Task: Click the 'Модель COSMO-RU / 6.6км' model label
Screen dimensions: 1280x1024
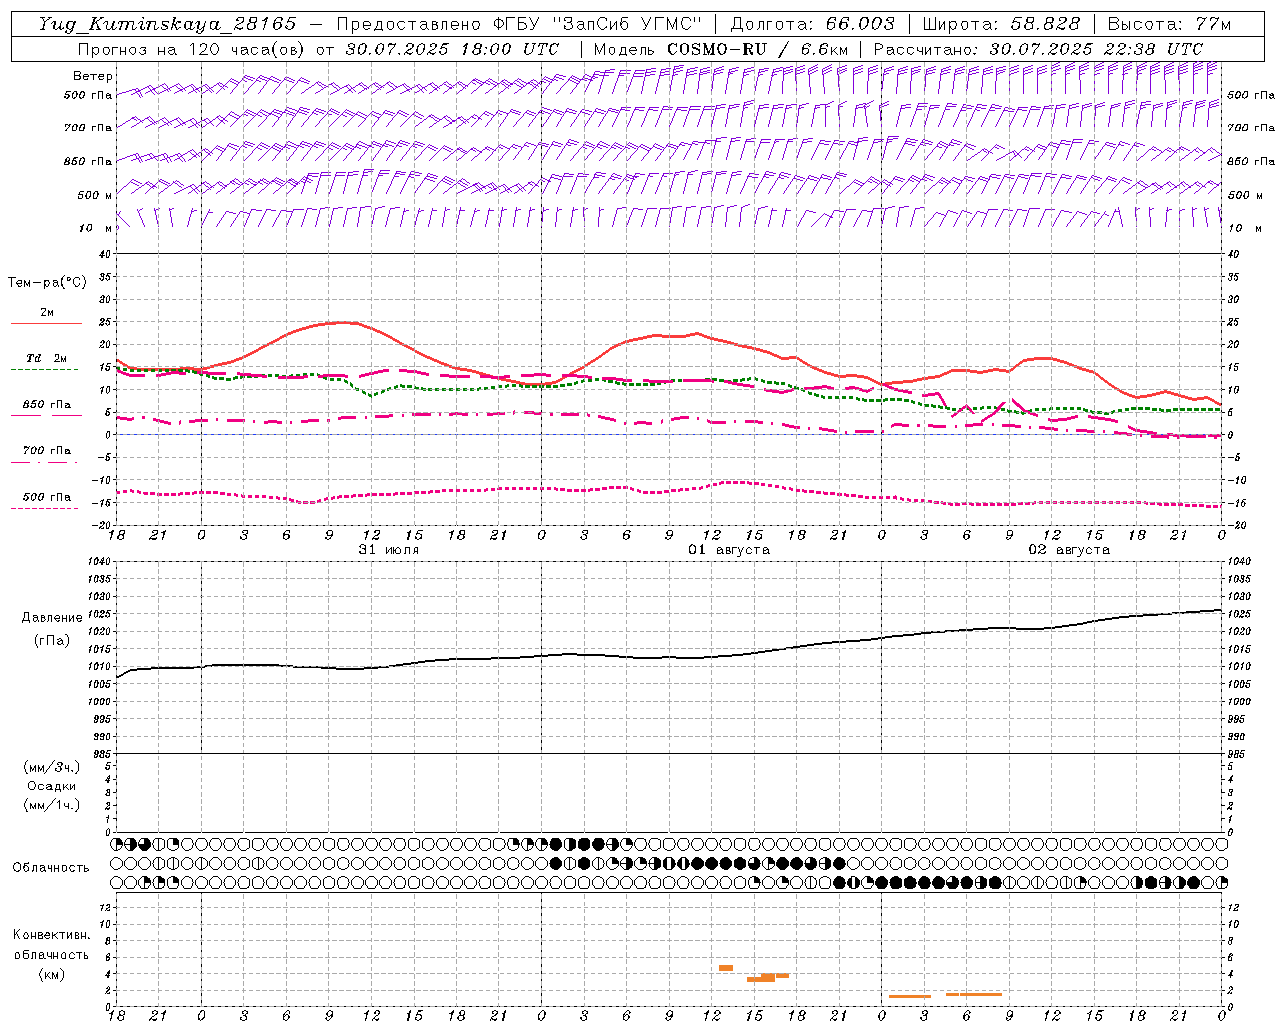Action: pyautogui.click(x=720, y=49)
